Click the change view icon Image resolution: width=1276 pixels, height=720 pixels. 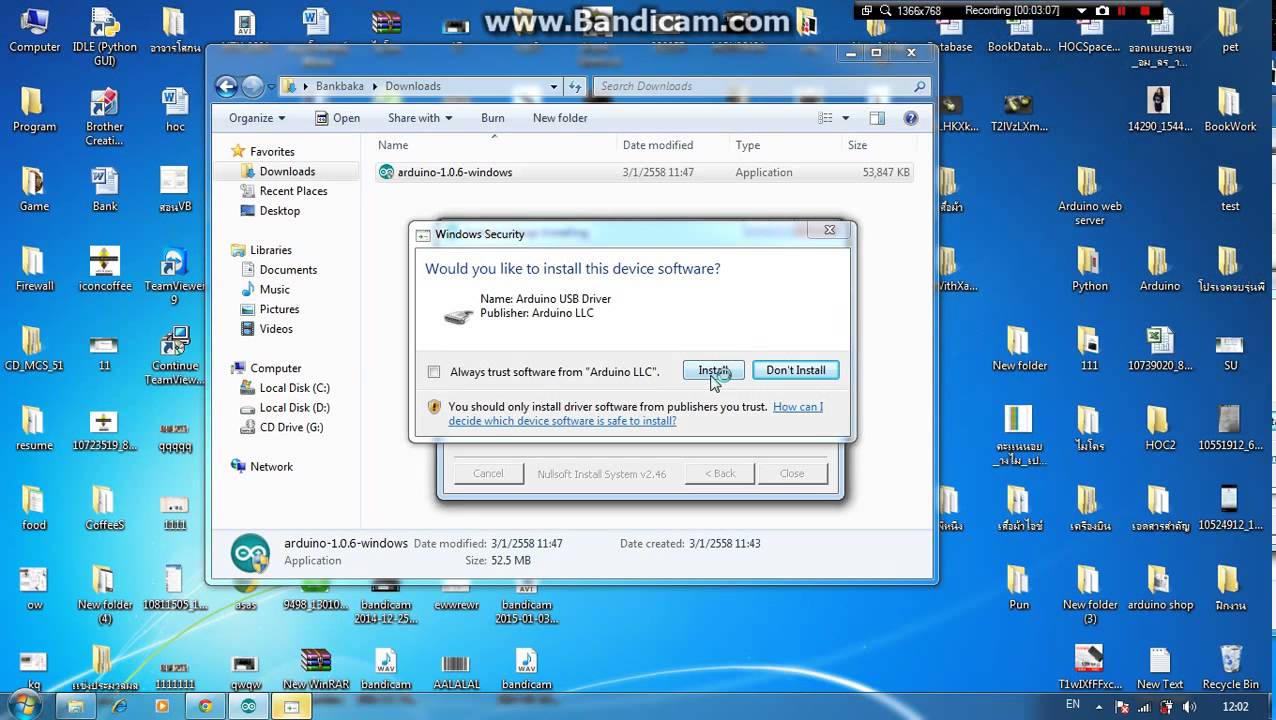[825, 118]
